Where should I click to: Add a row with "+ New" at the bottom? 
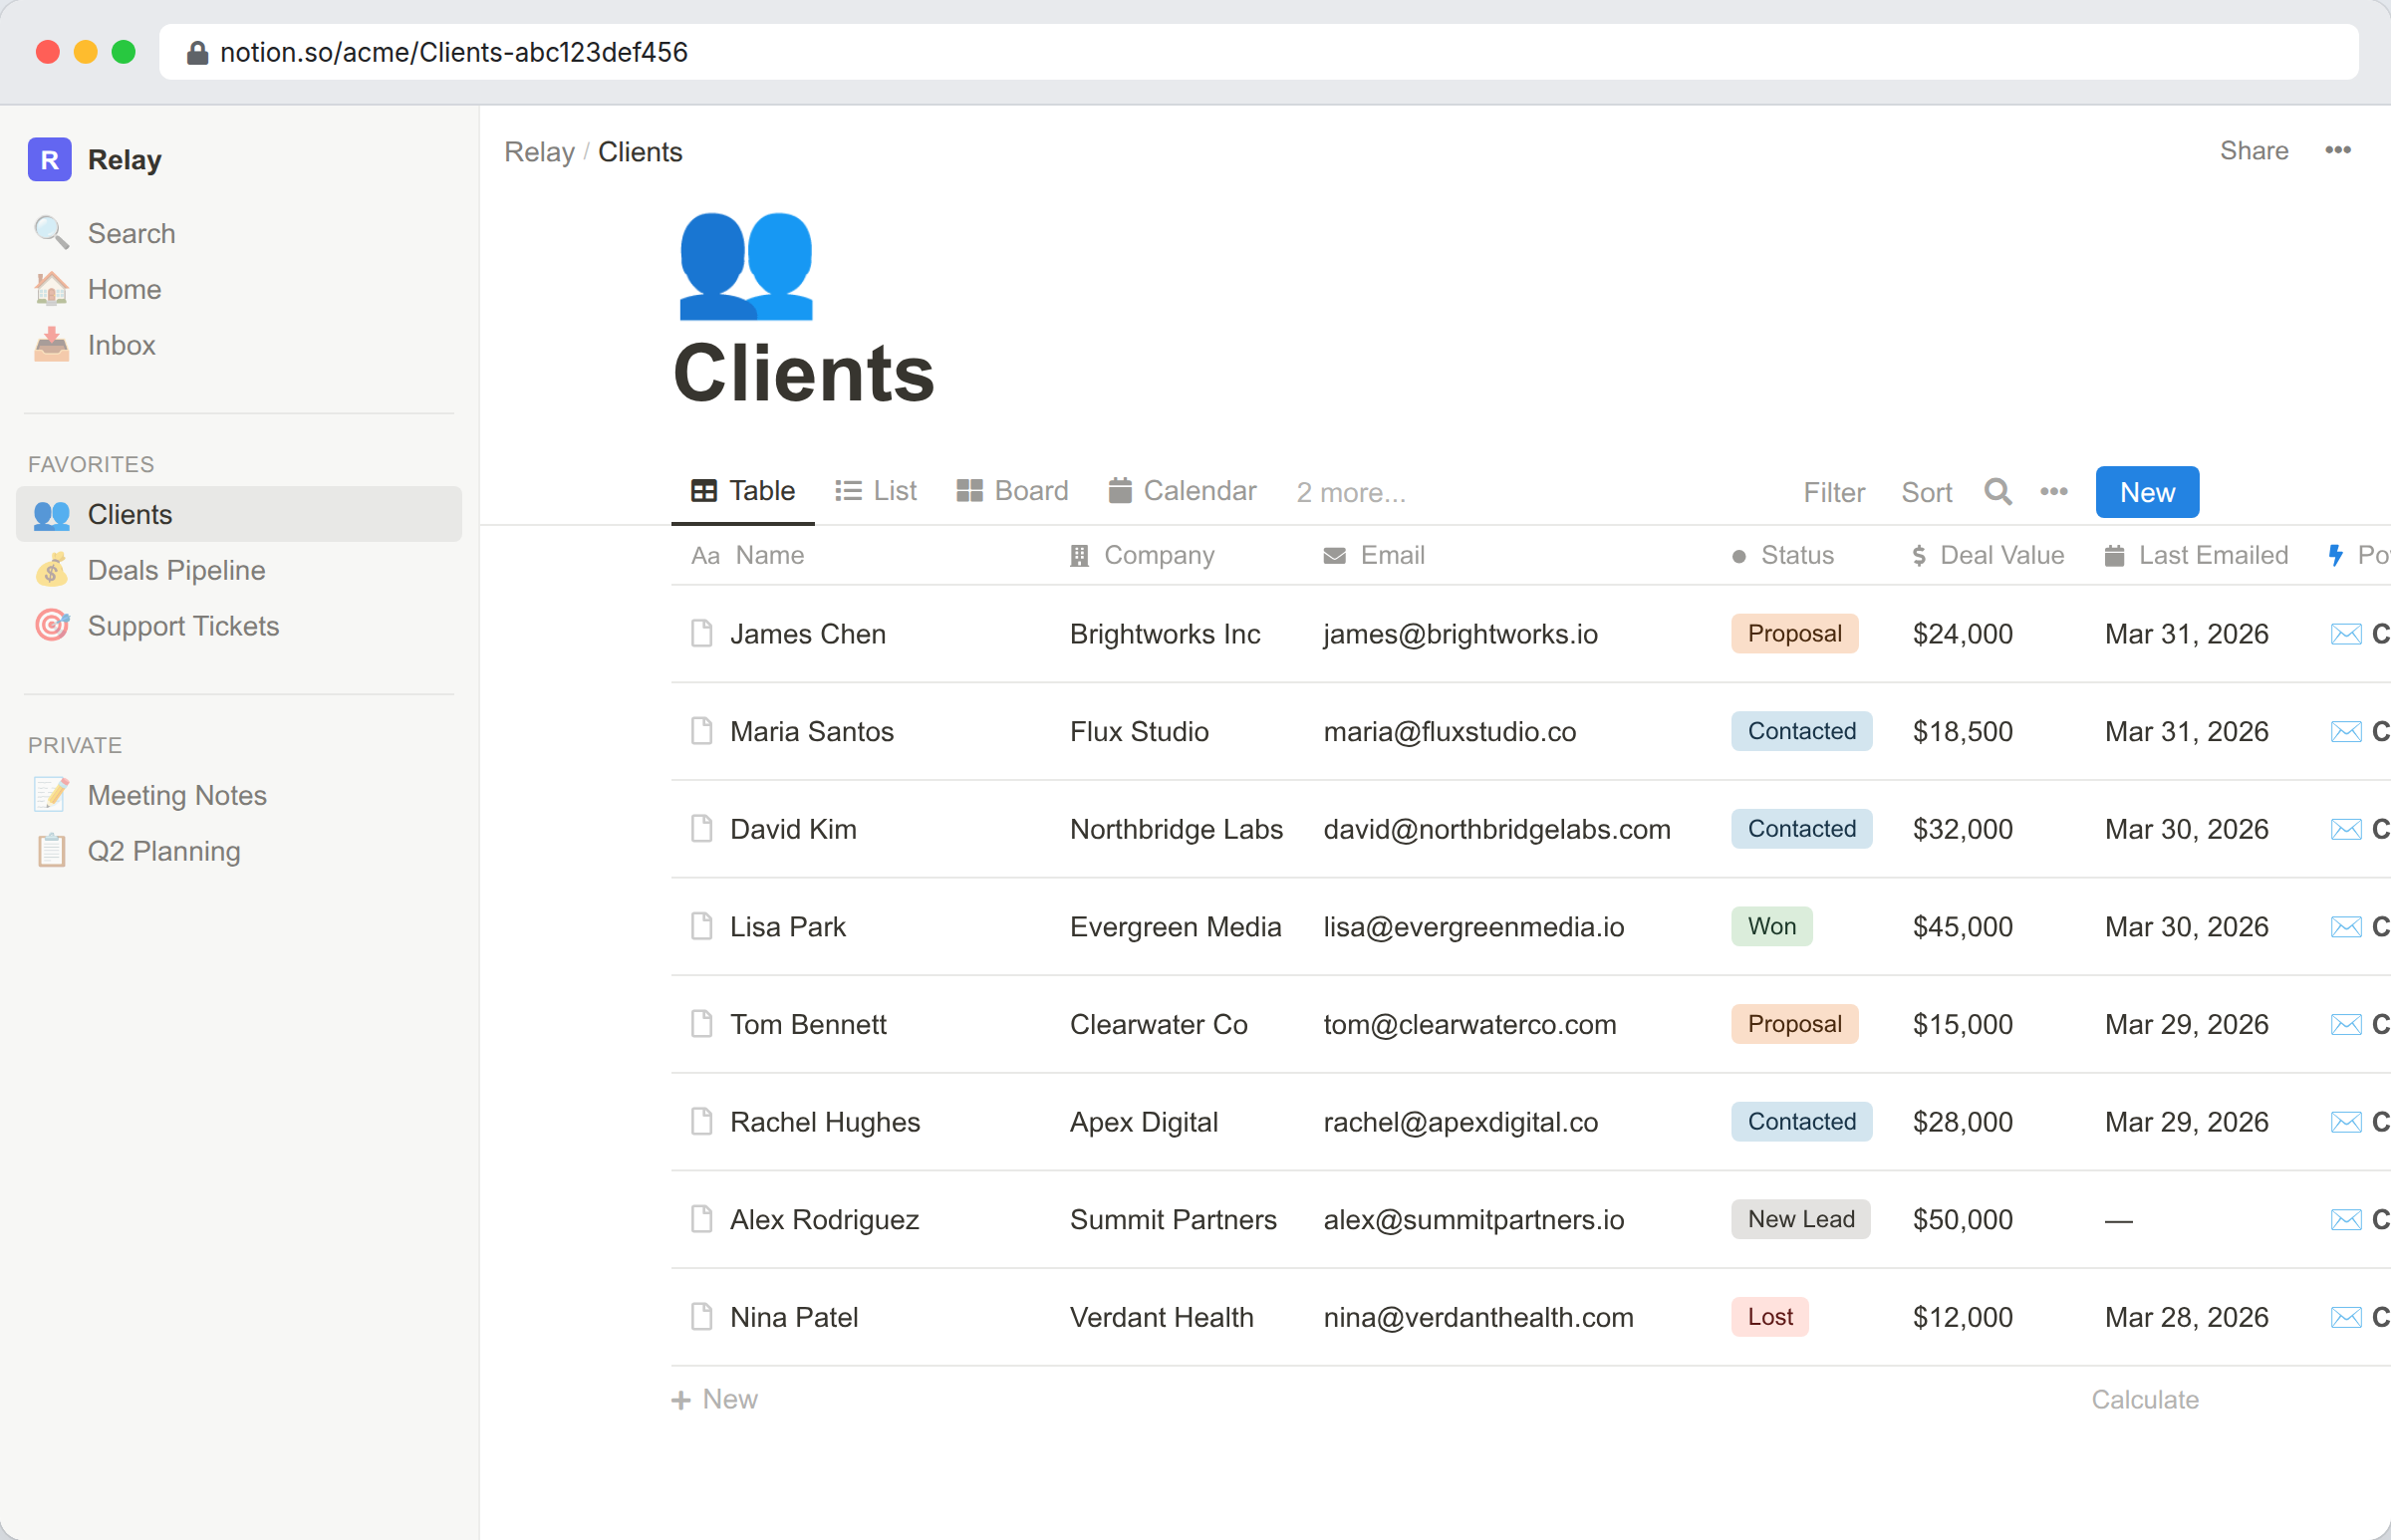pyautogui.click(x=715, y=1399)
